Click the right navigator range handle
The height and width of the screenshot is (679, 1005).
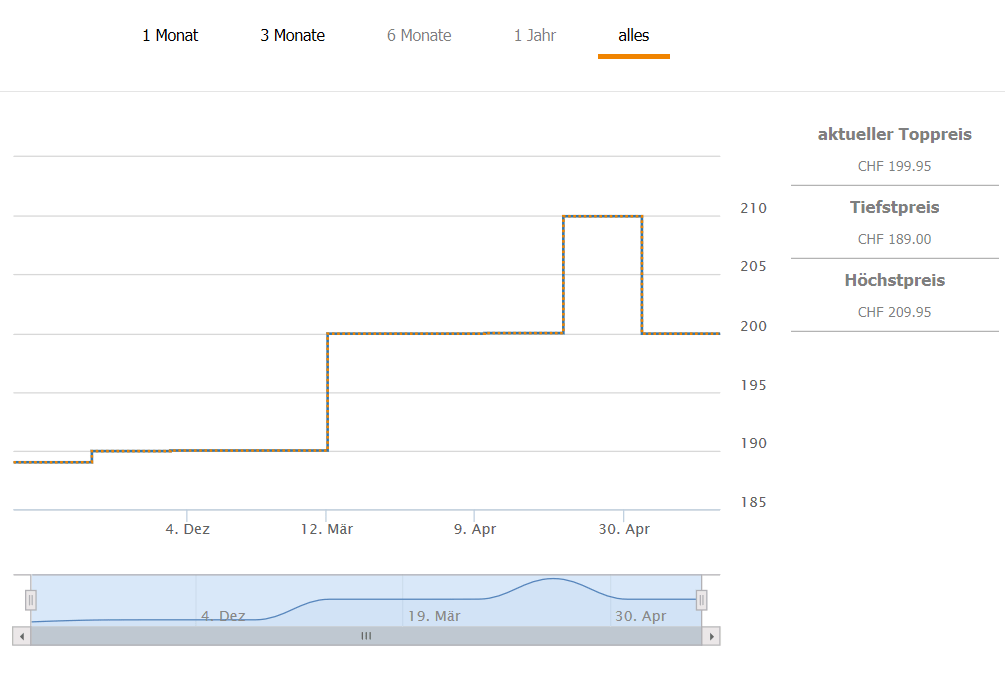pos(702,599)
